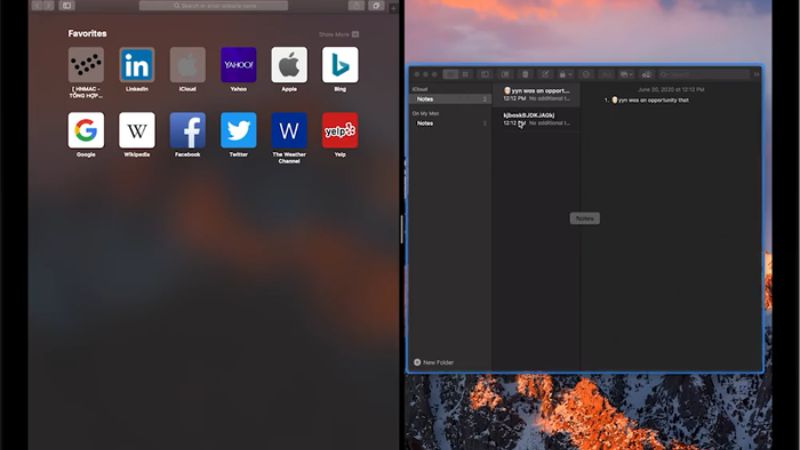Open the 'yyn was an opport...' note

click(x=536, y=94)
